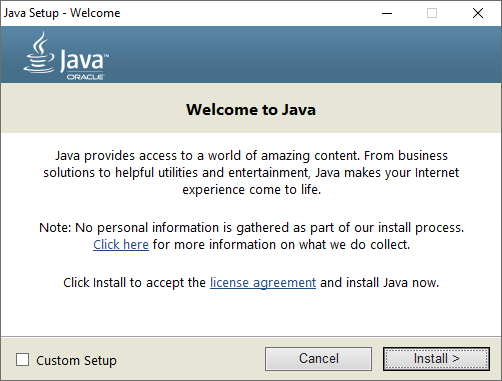The image size is (502, 381).
Task: Click the "for more information" sentence text
Action: tap(281, 245)
